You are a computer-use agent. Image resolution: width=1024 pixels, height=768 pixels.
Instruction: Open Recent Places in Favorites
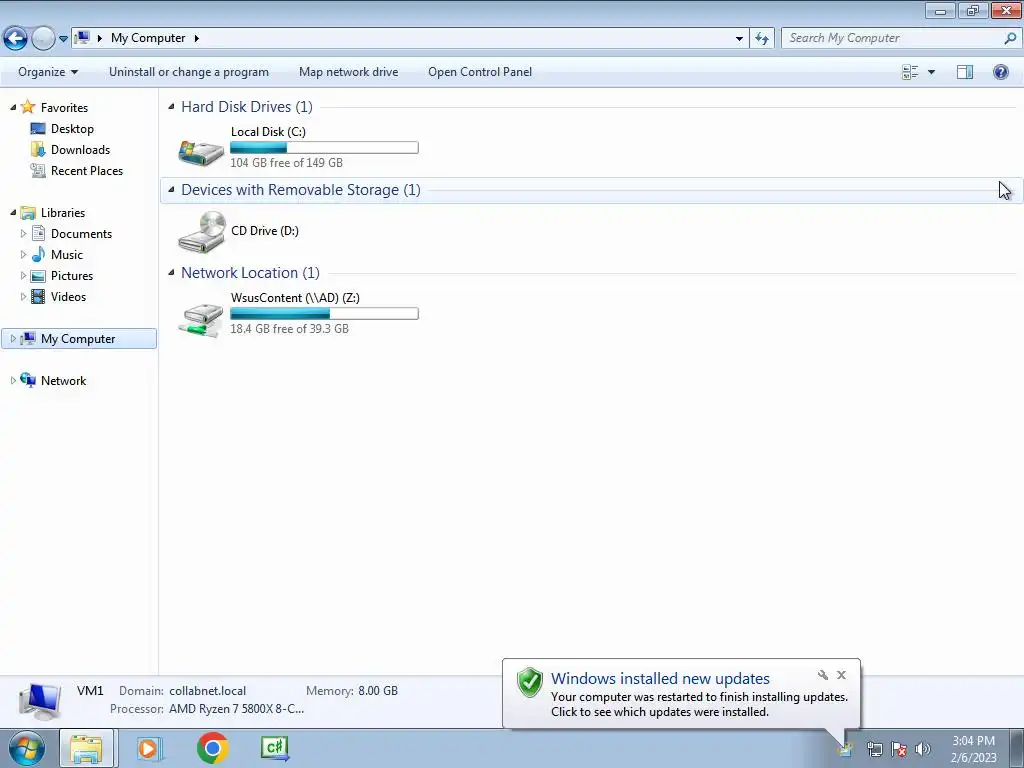point(87,170)
